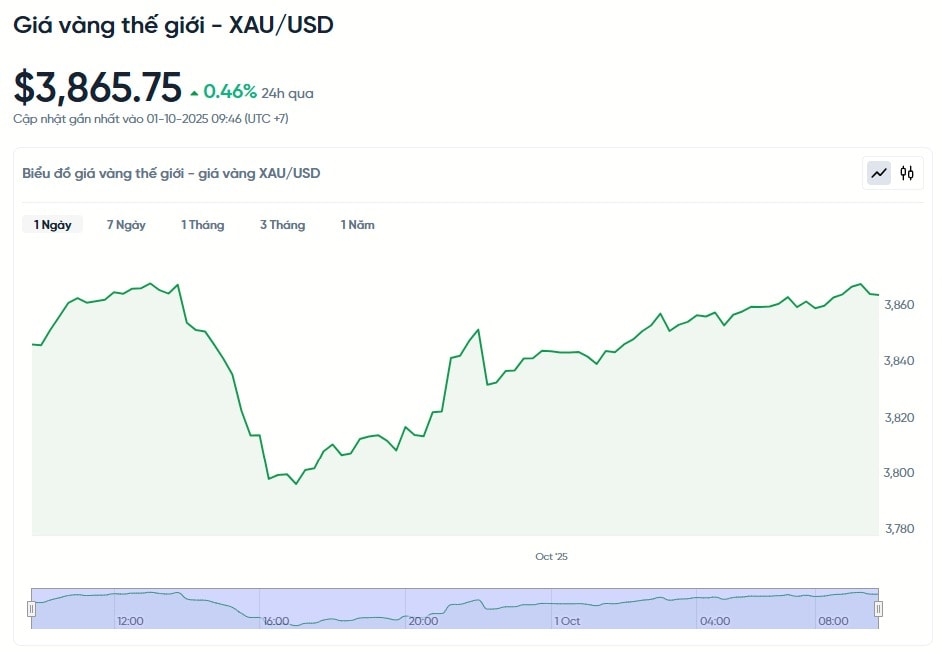The image size is (942, 653).
Task: Click the 04:00 mark in the navigator
Action: pos(714,621)
